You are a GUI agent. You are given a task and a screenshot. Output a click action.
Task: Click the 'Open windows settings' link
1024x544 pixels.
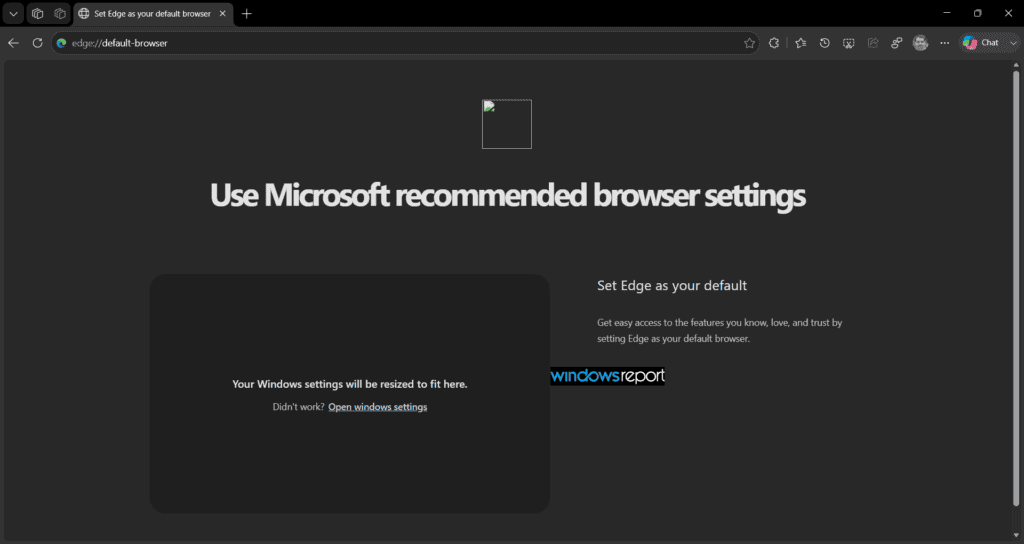[377, 407]
